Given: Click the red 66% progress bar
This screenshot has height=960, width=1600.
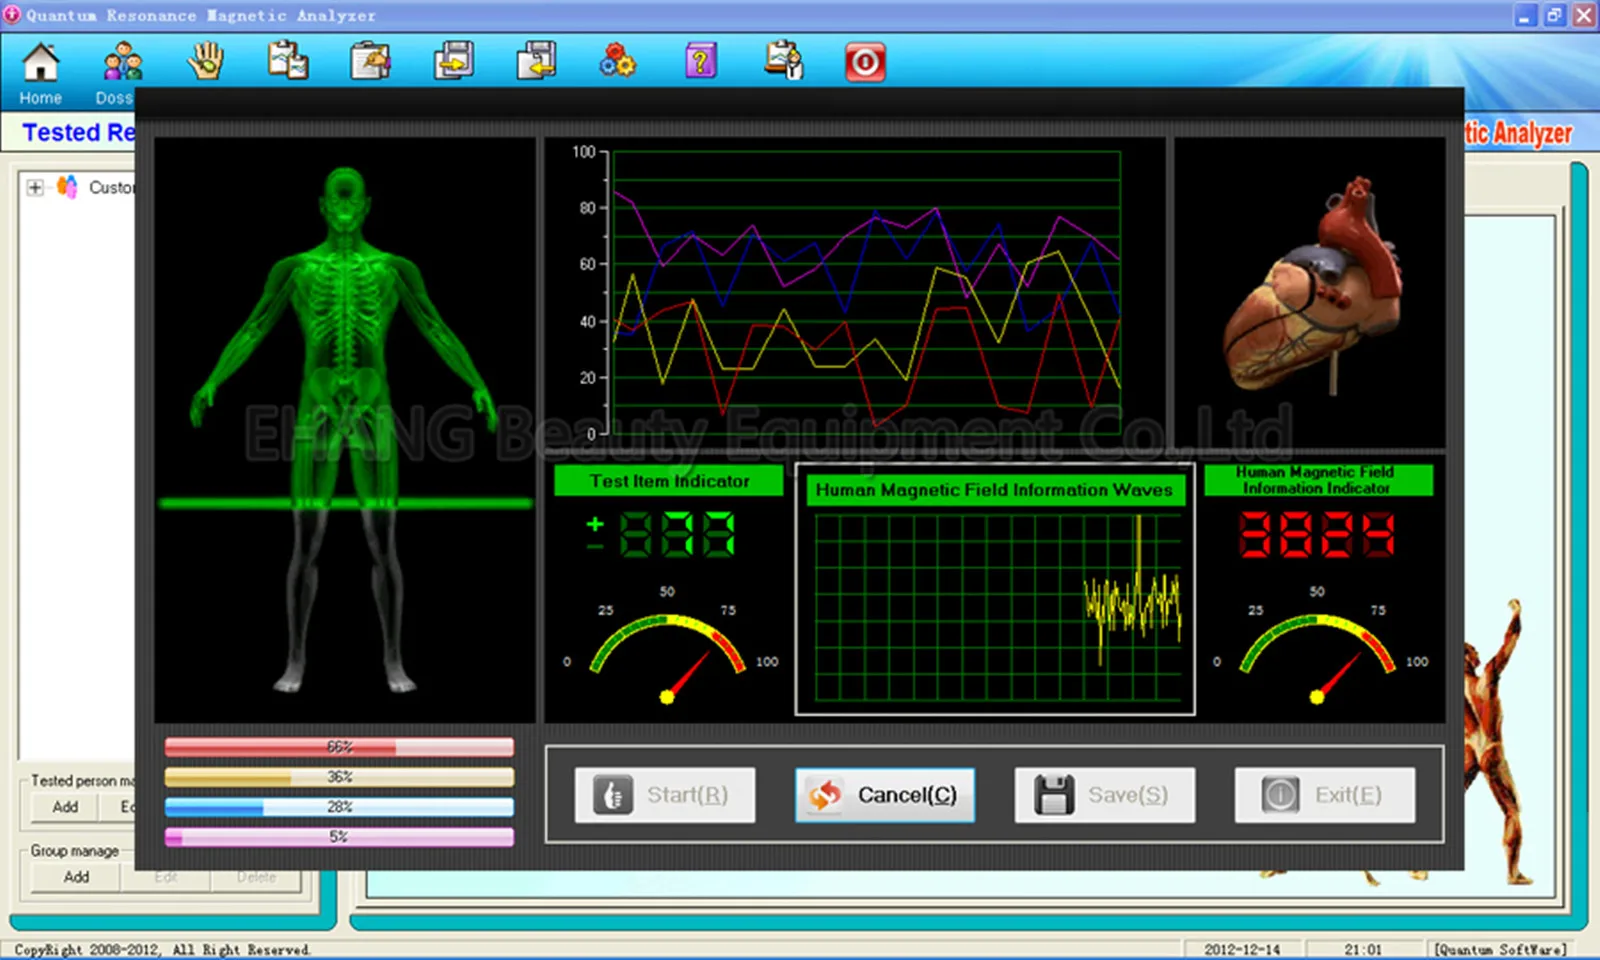Looking at the screenshot, I should click(339, 747).
